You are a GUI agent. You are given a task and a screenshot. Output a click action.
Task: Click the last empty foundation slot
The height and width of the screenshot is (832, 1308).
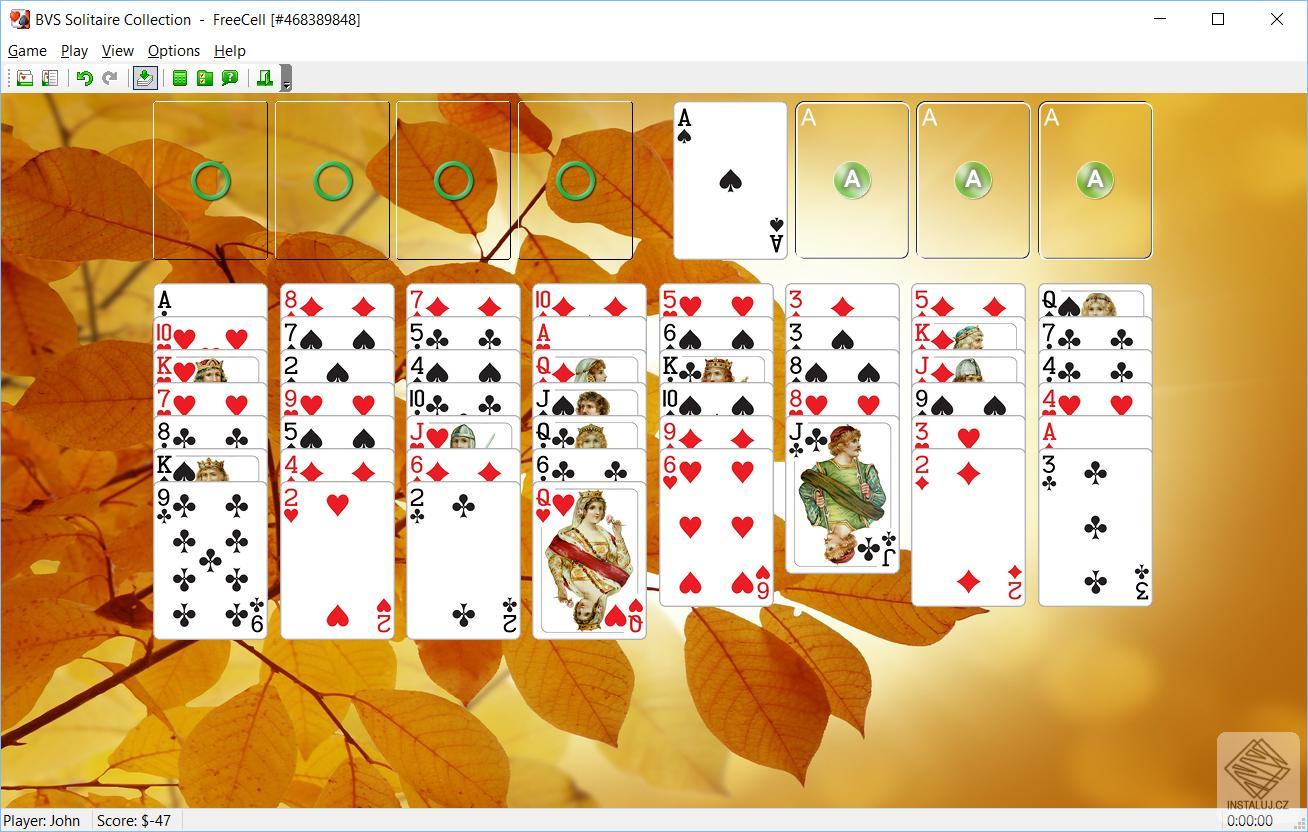click(x=1095, y=181)
